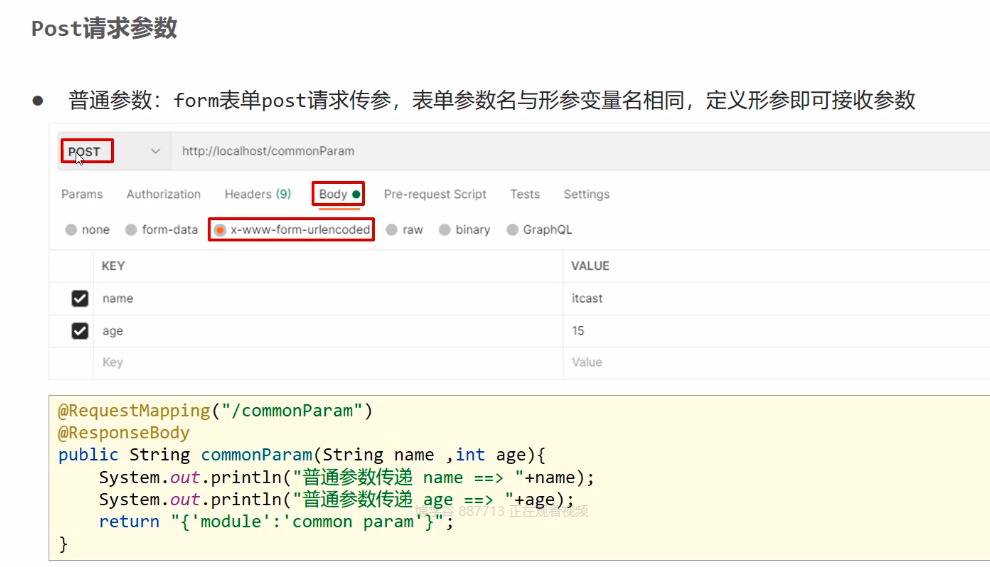Uncheck the name parameter checkbox
The height and width of the screenshot is (567, 990).
click(x=80, y=299)
